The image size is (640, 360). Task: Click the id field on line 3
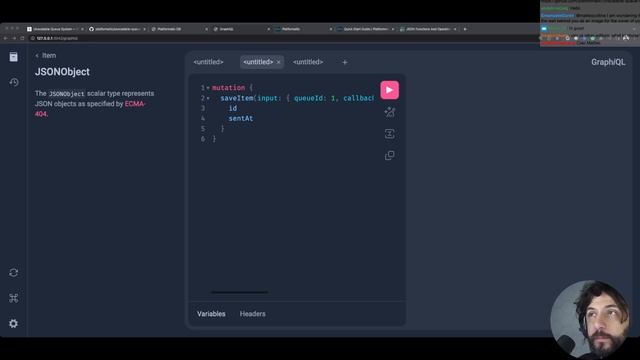pos(233,108)
